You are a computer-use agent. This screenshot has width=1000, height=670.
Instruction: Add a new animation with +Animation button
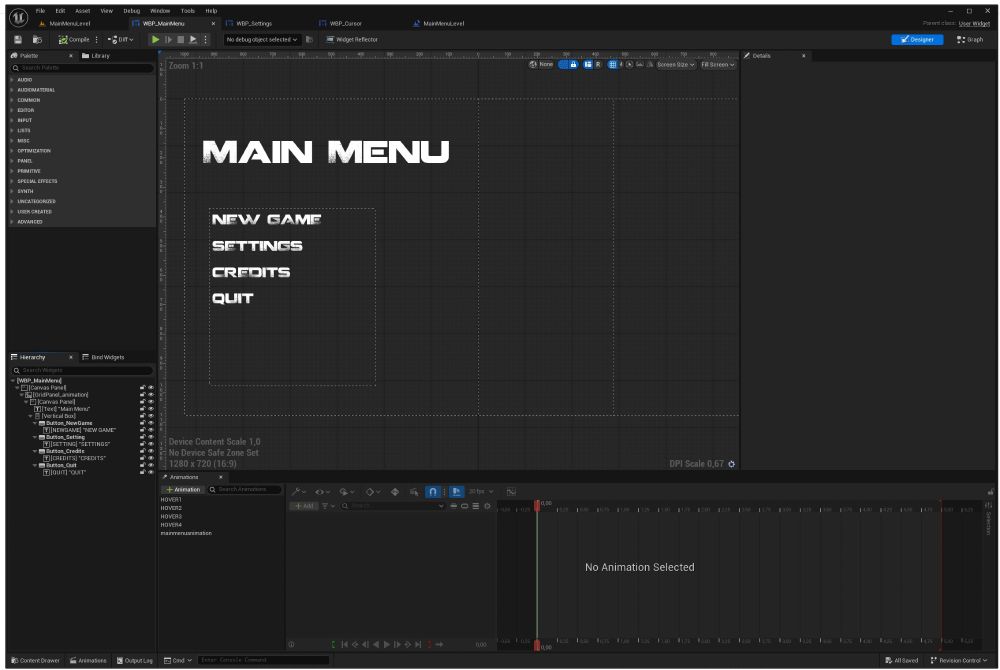pyautogui.click(x=183, y=490)
